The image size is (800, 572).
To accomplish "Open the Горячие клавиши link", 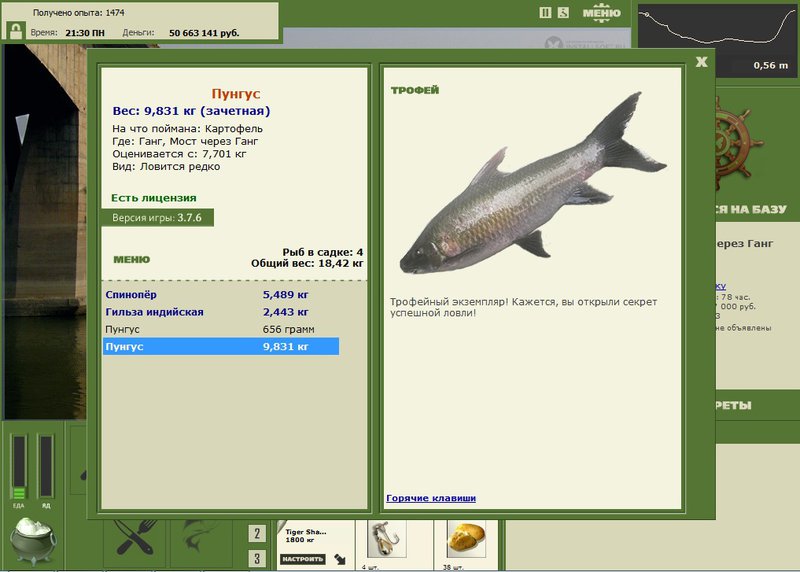I will [x=431, y=498].
